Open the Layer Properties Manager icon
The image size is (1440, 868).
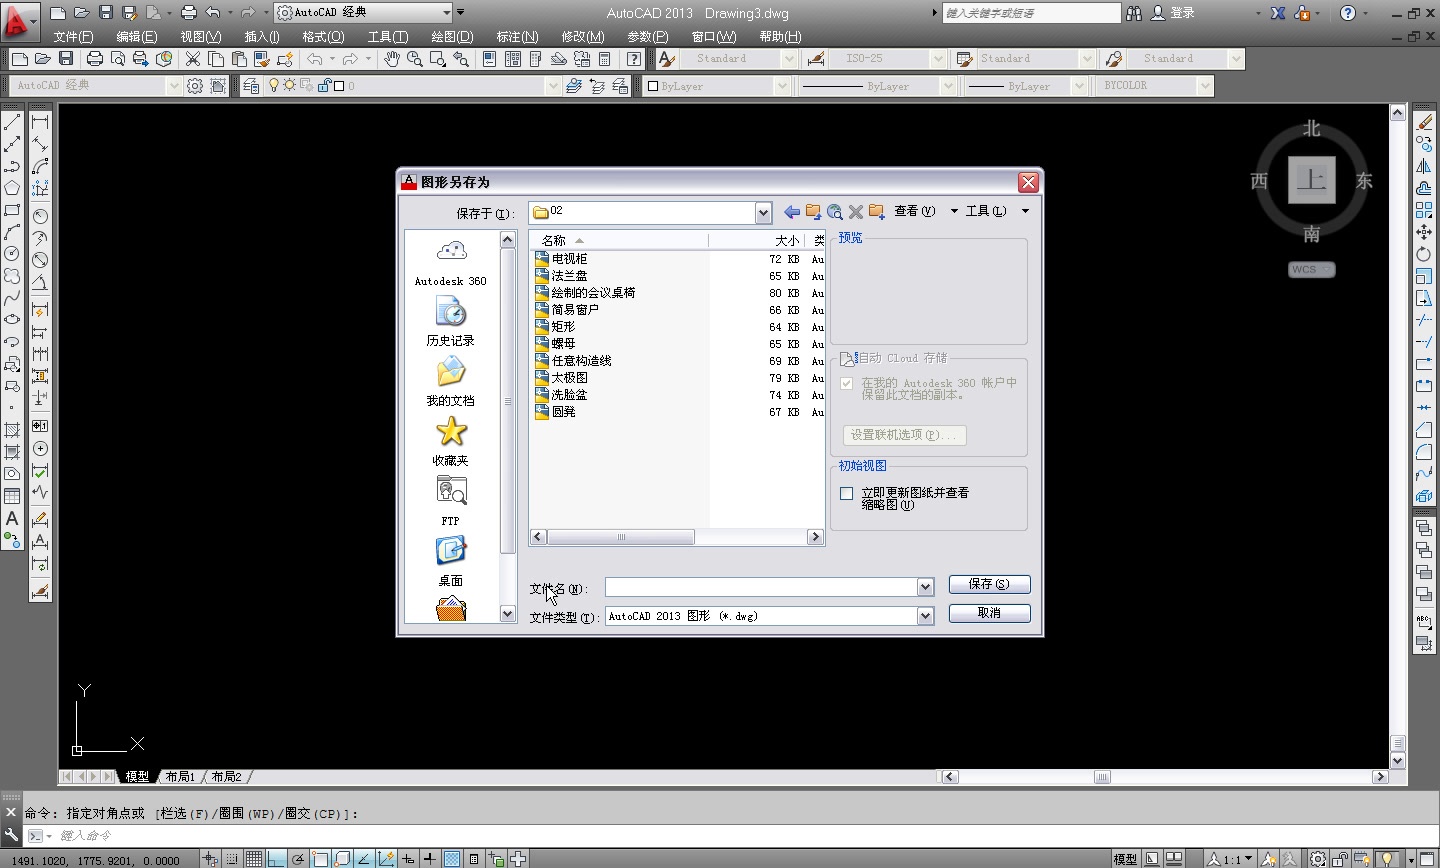coord(251,86)
